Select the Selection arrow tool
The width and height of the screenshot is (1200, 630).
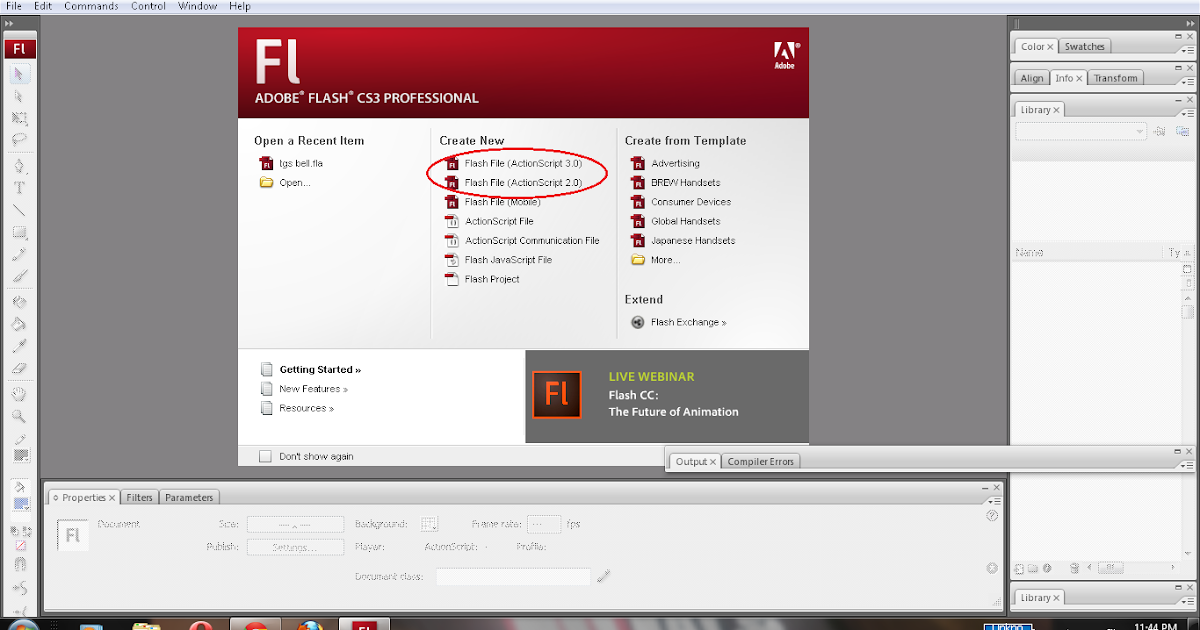point(19,75)
